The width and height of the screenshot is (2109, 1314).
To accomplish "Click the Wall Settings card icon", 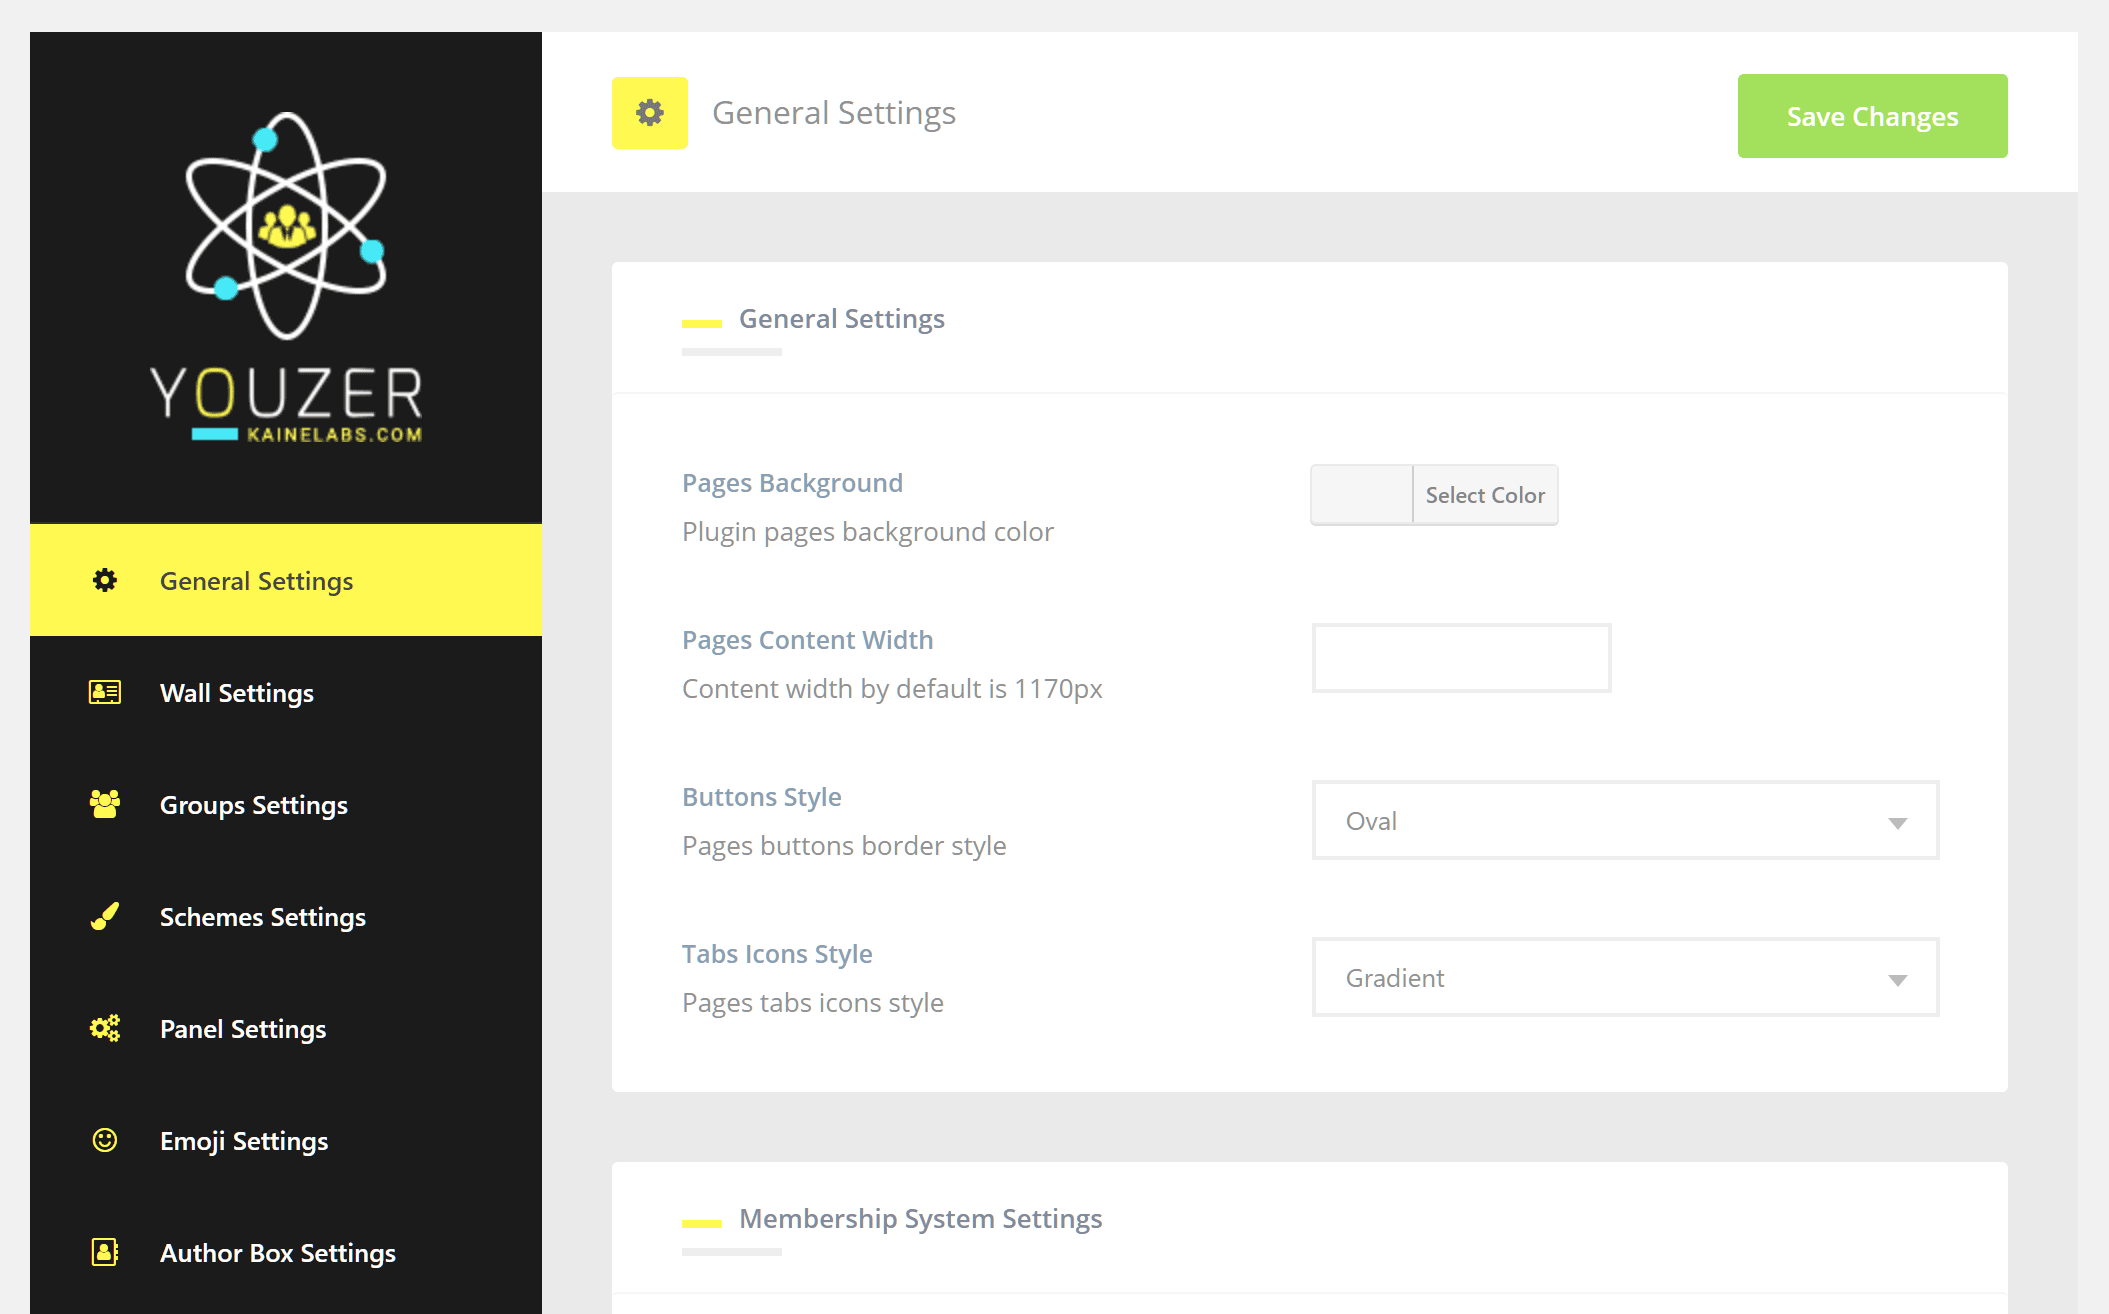I will 105,692.
